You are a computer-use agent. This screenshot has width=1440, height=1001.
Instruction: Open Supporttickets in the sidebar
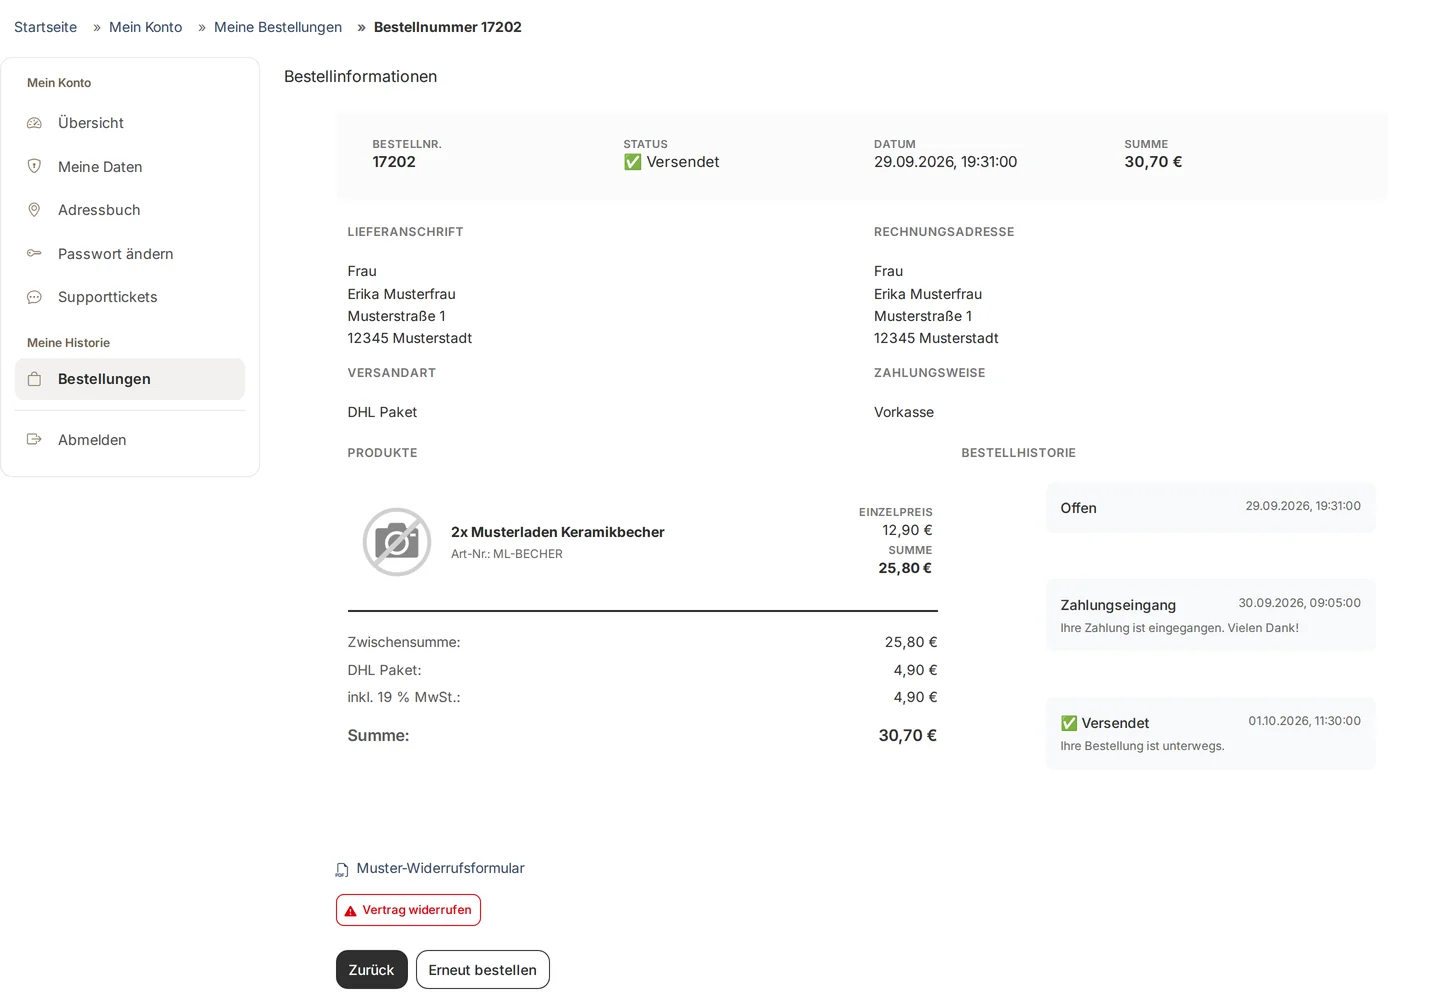[130, 297]
